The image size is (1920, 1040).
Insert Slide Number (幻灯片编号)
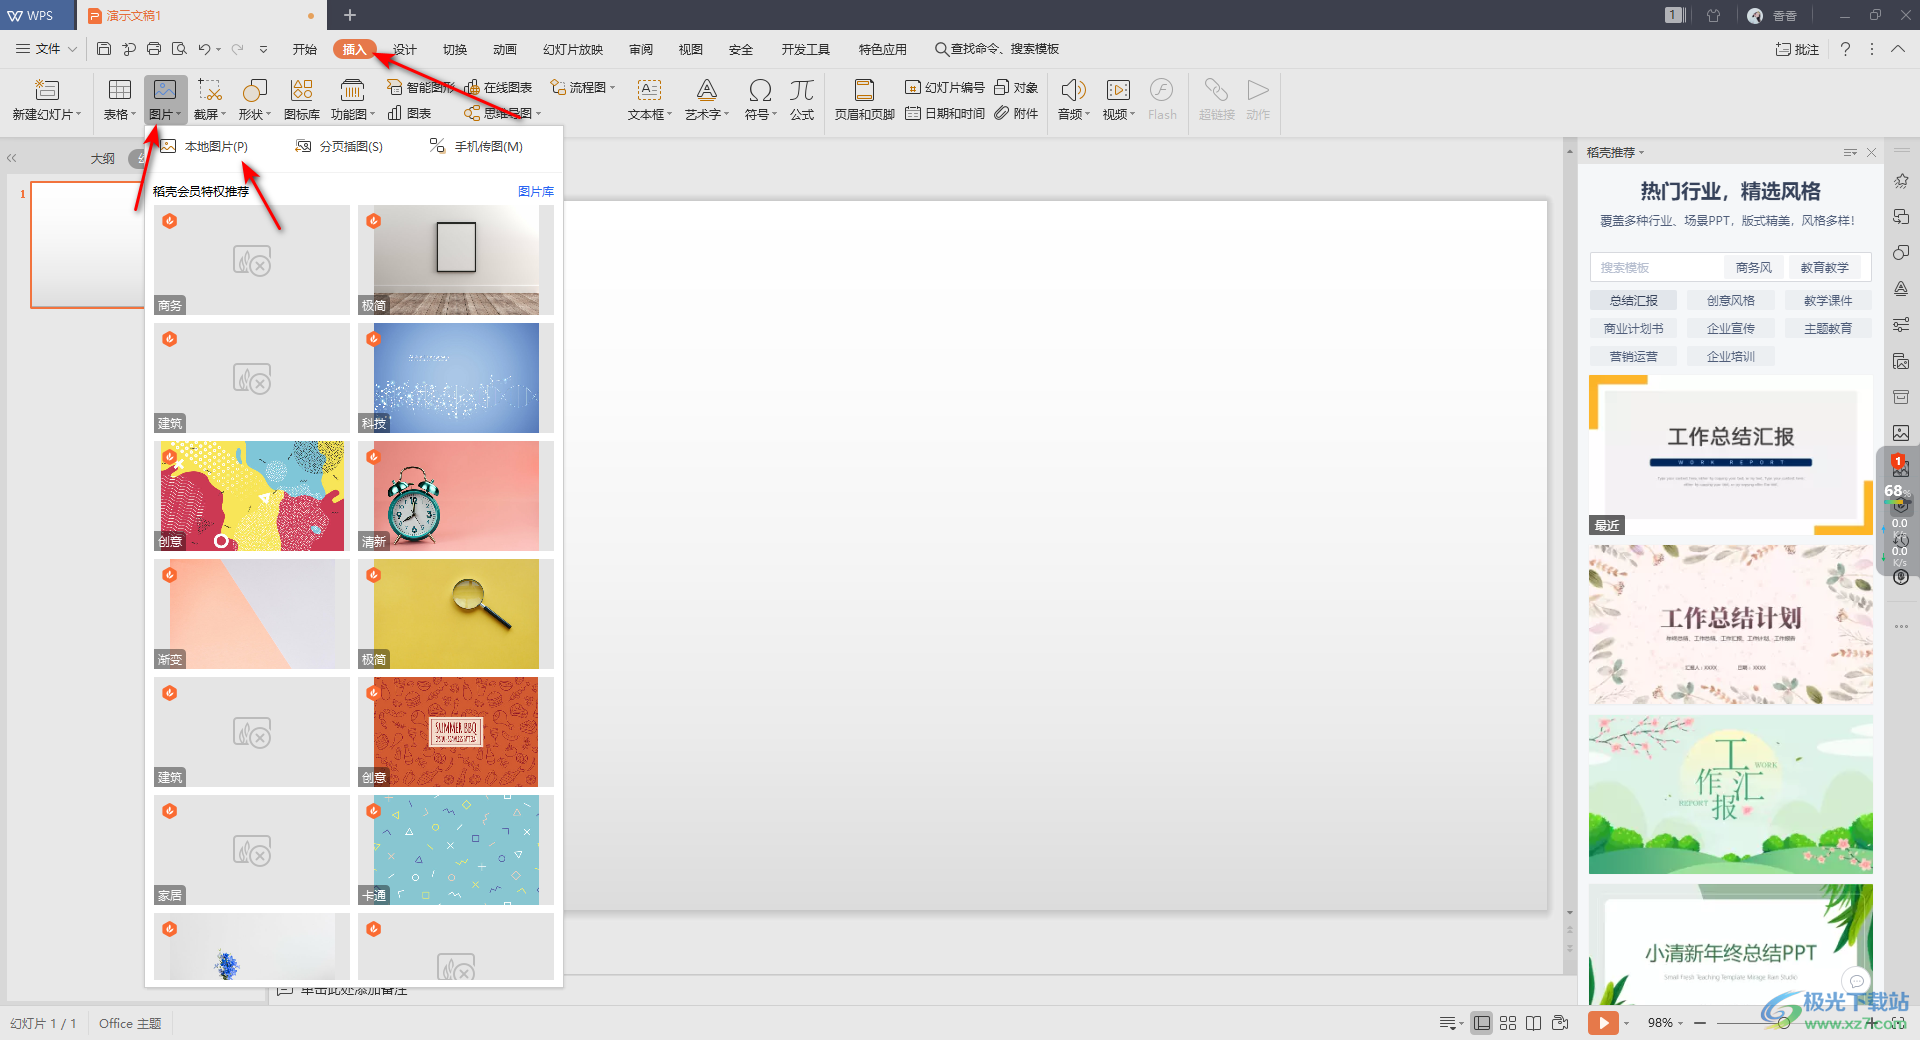click(x=945, y=87)
